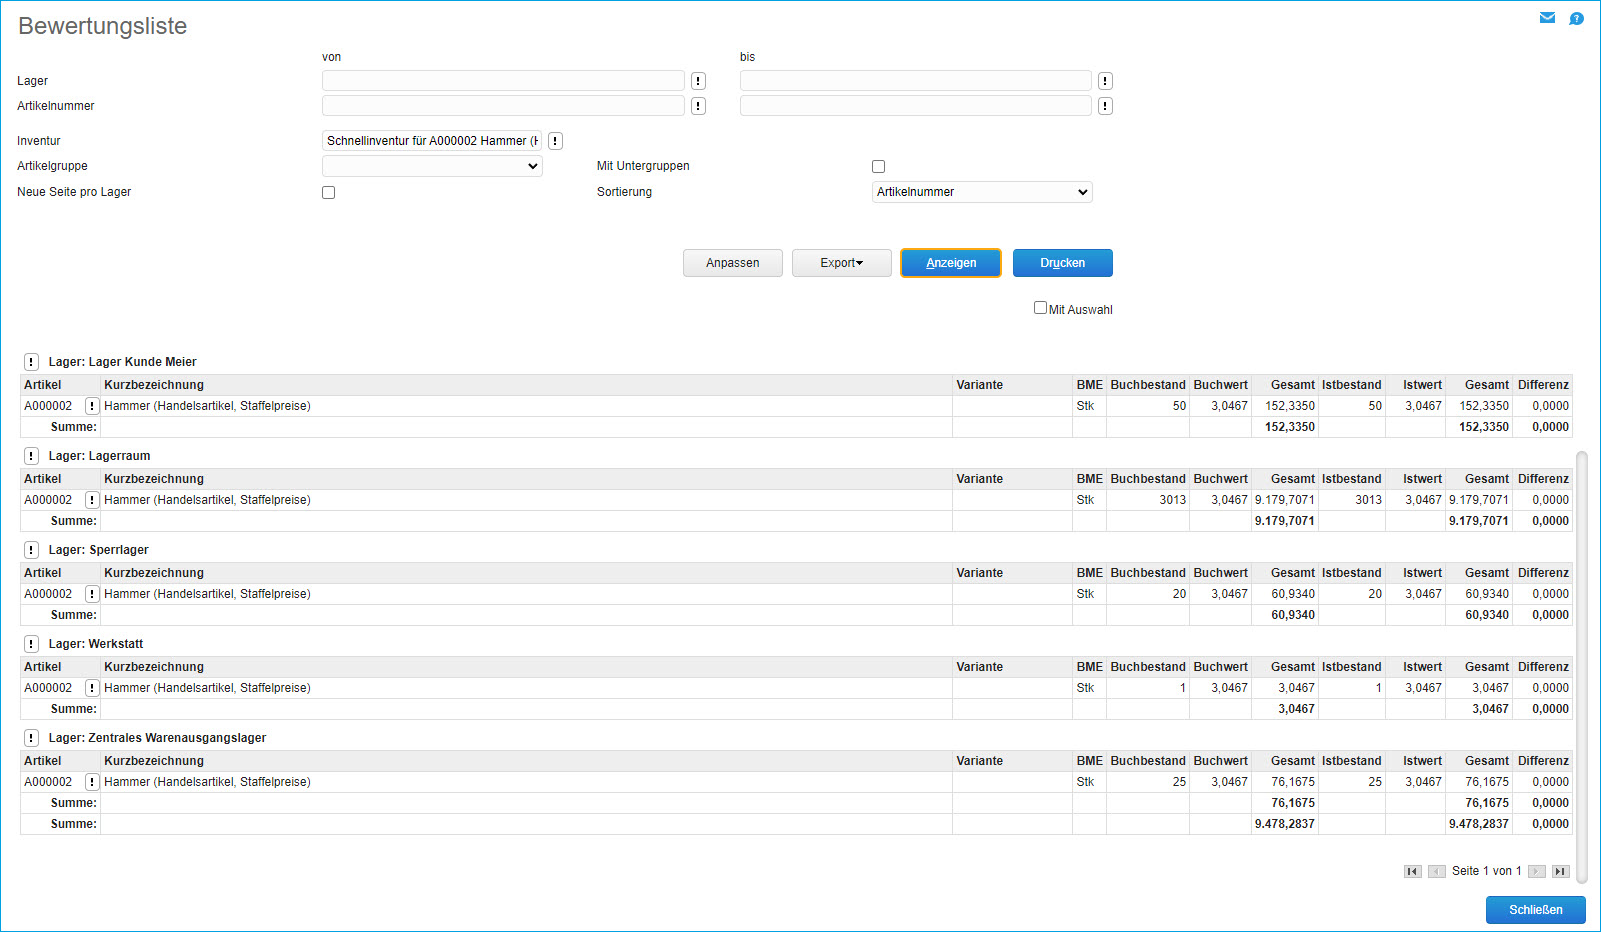Check the Mit Auswahl checkbox

(x=1040, y=308)
